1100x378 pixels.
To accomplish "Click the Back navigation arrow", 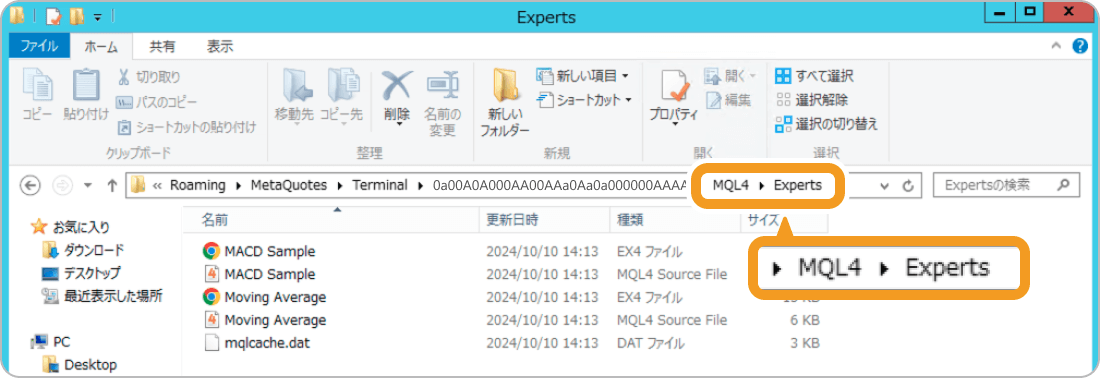I will tap(31, 185).
